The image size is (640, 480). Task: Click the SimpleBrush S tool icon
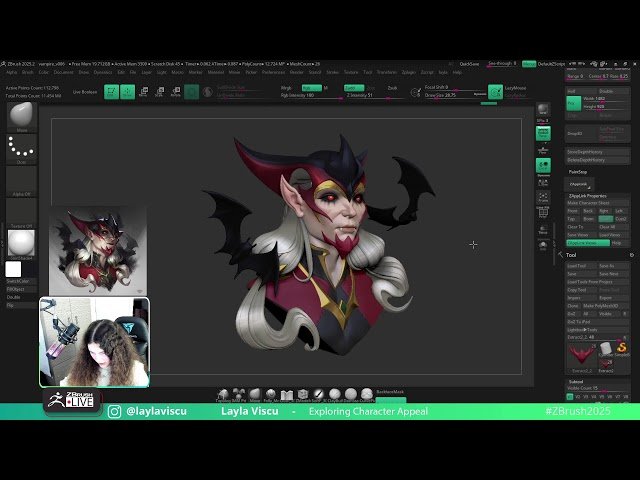[622, 349]
